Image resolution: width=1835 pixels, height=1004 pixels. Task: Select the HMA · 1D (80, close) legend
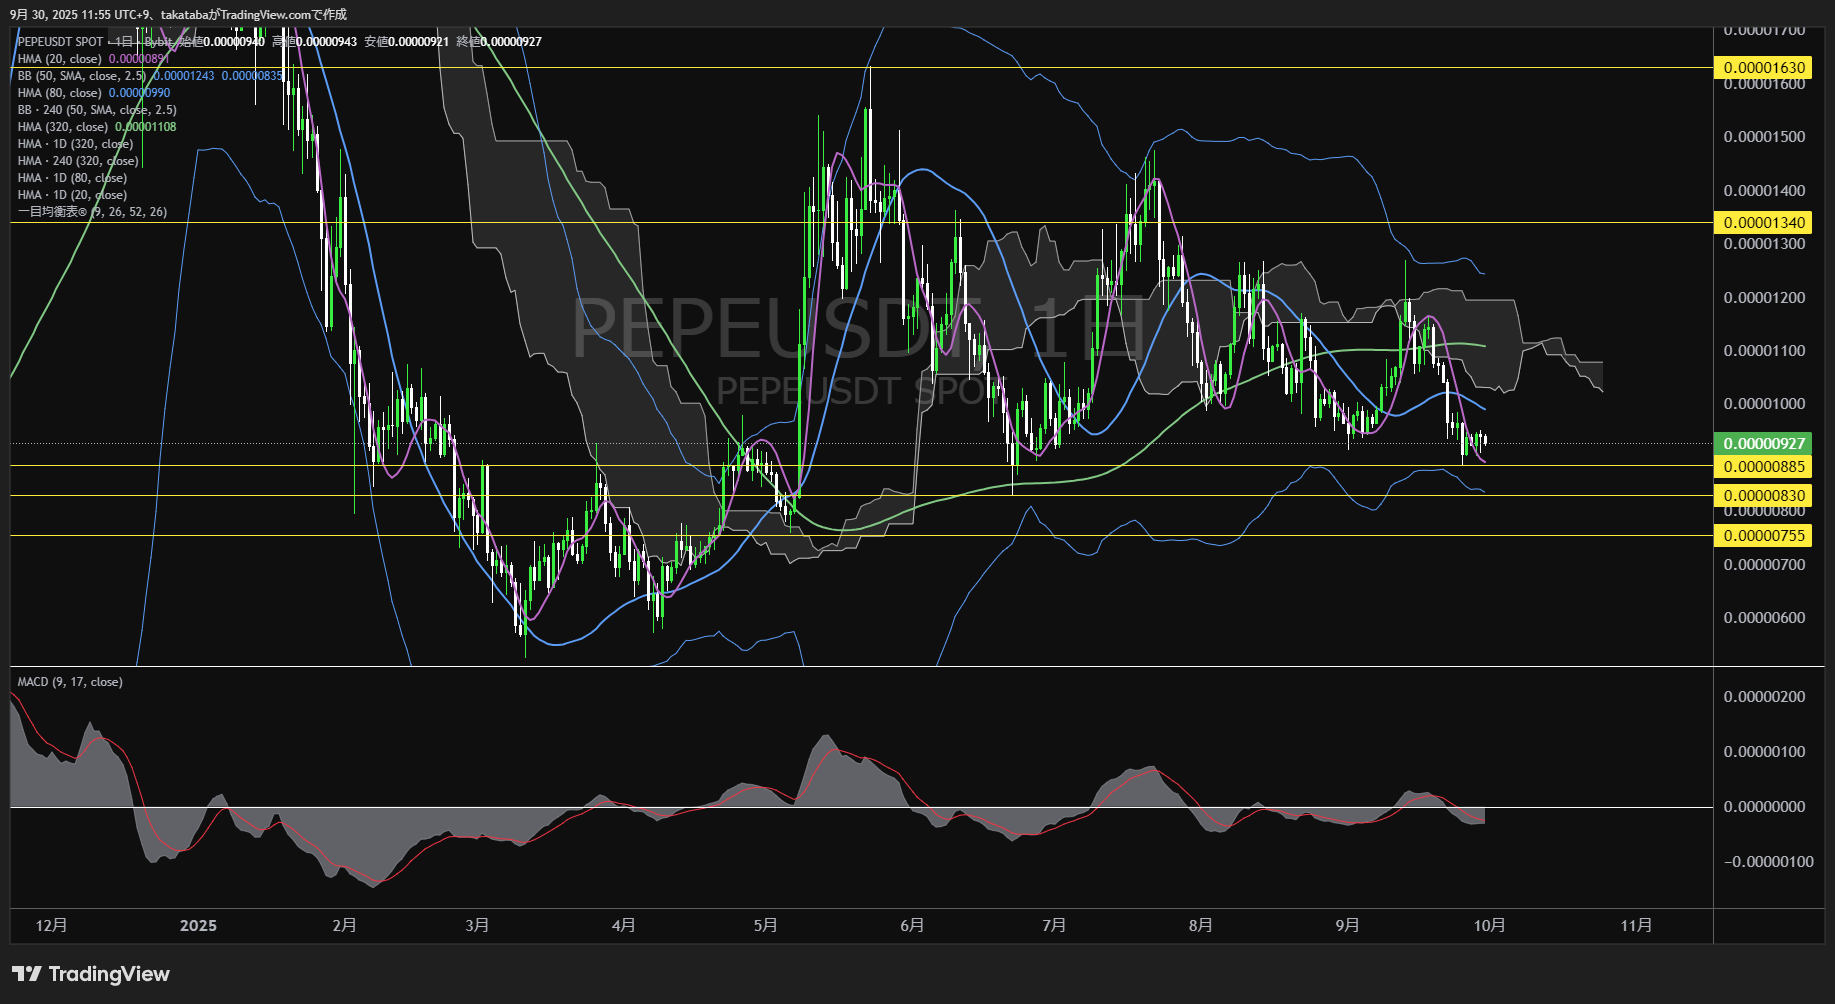tap(72, 178)
